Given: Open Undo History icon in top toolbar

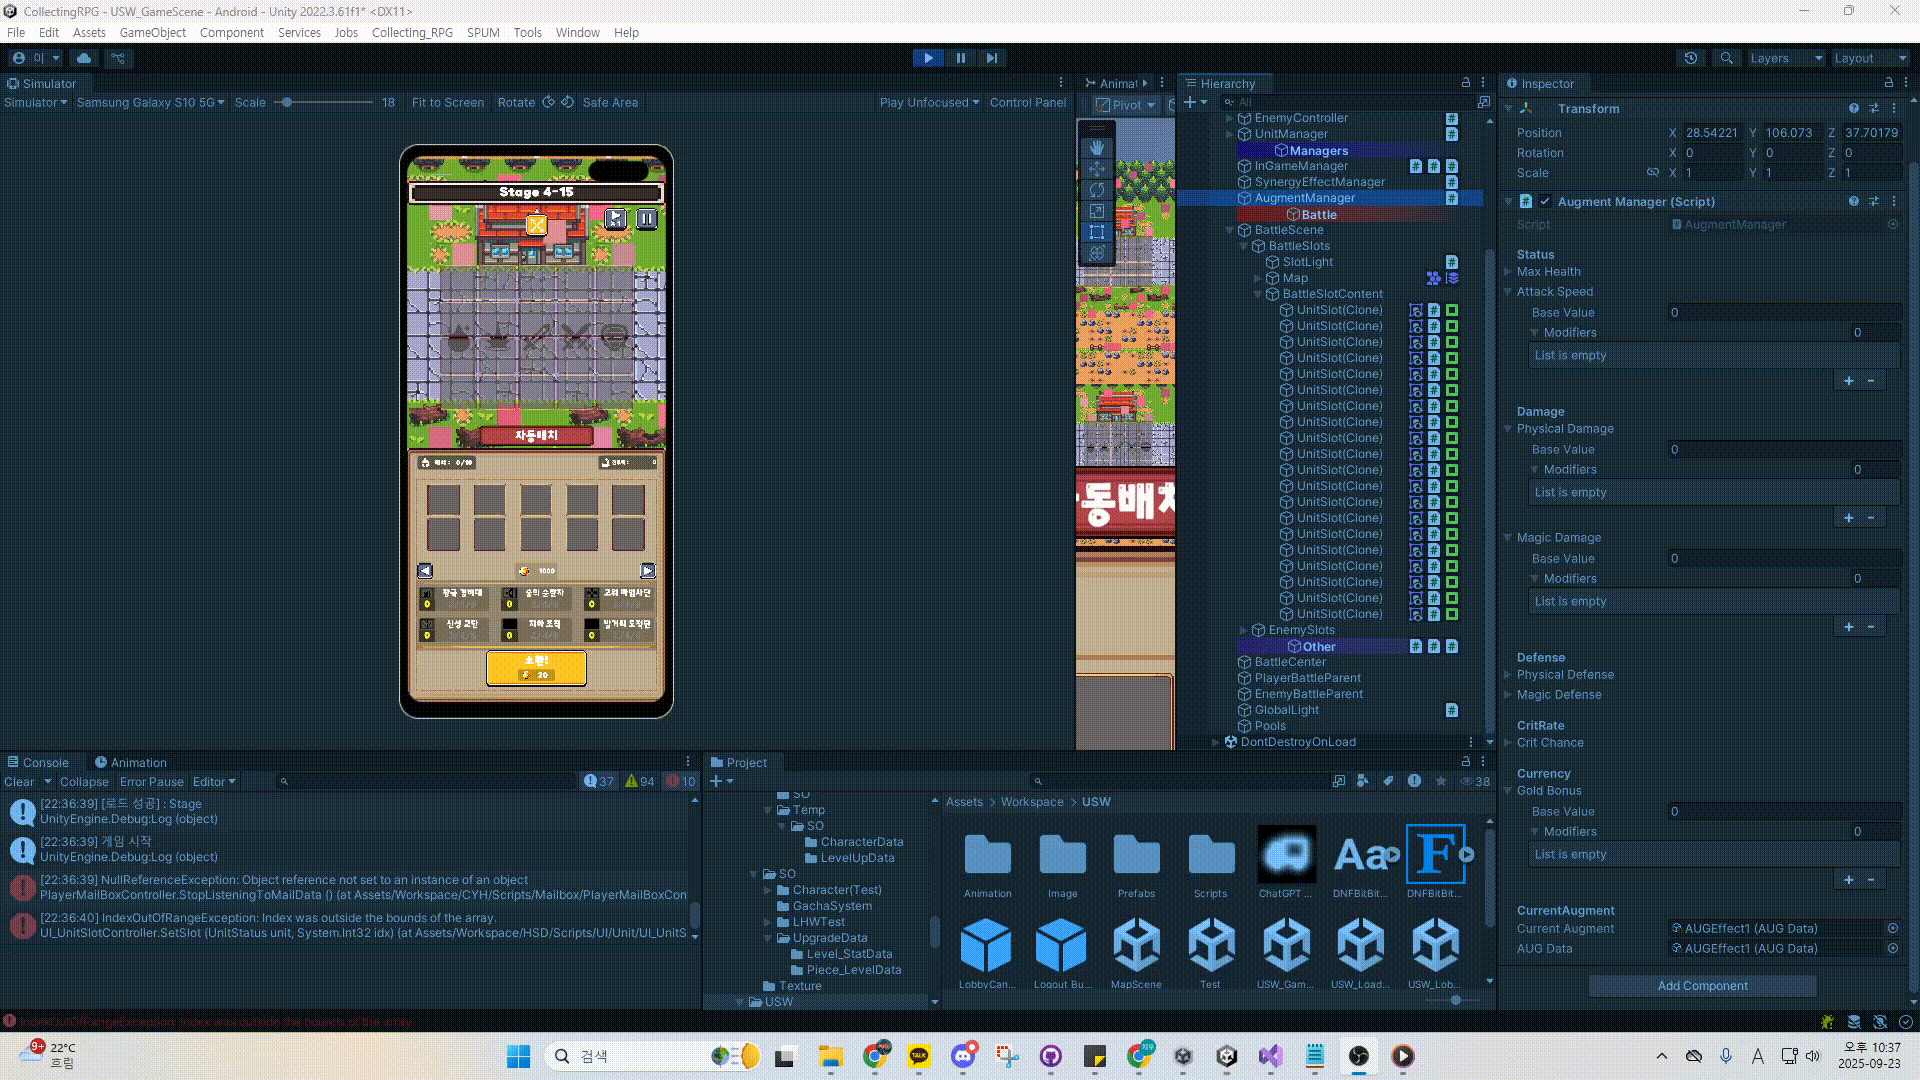Looking at the screenshot, I should (1691, 58).
